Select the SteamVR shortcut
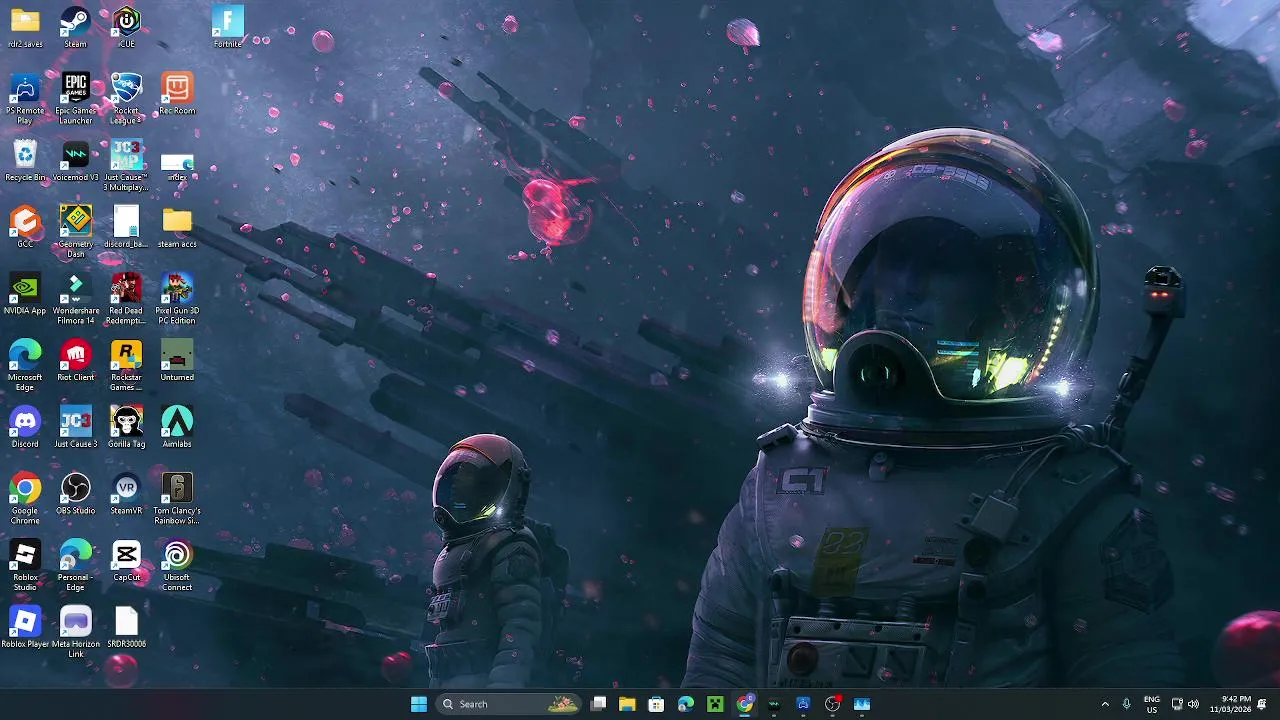This screenshot has height=720, width=1280. pyautogui.click(x=126, y=493)
